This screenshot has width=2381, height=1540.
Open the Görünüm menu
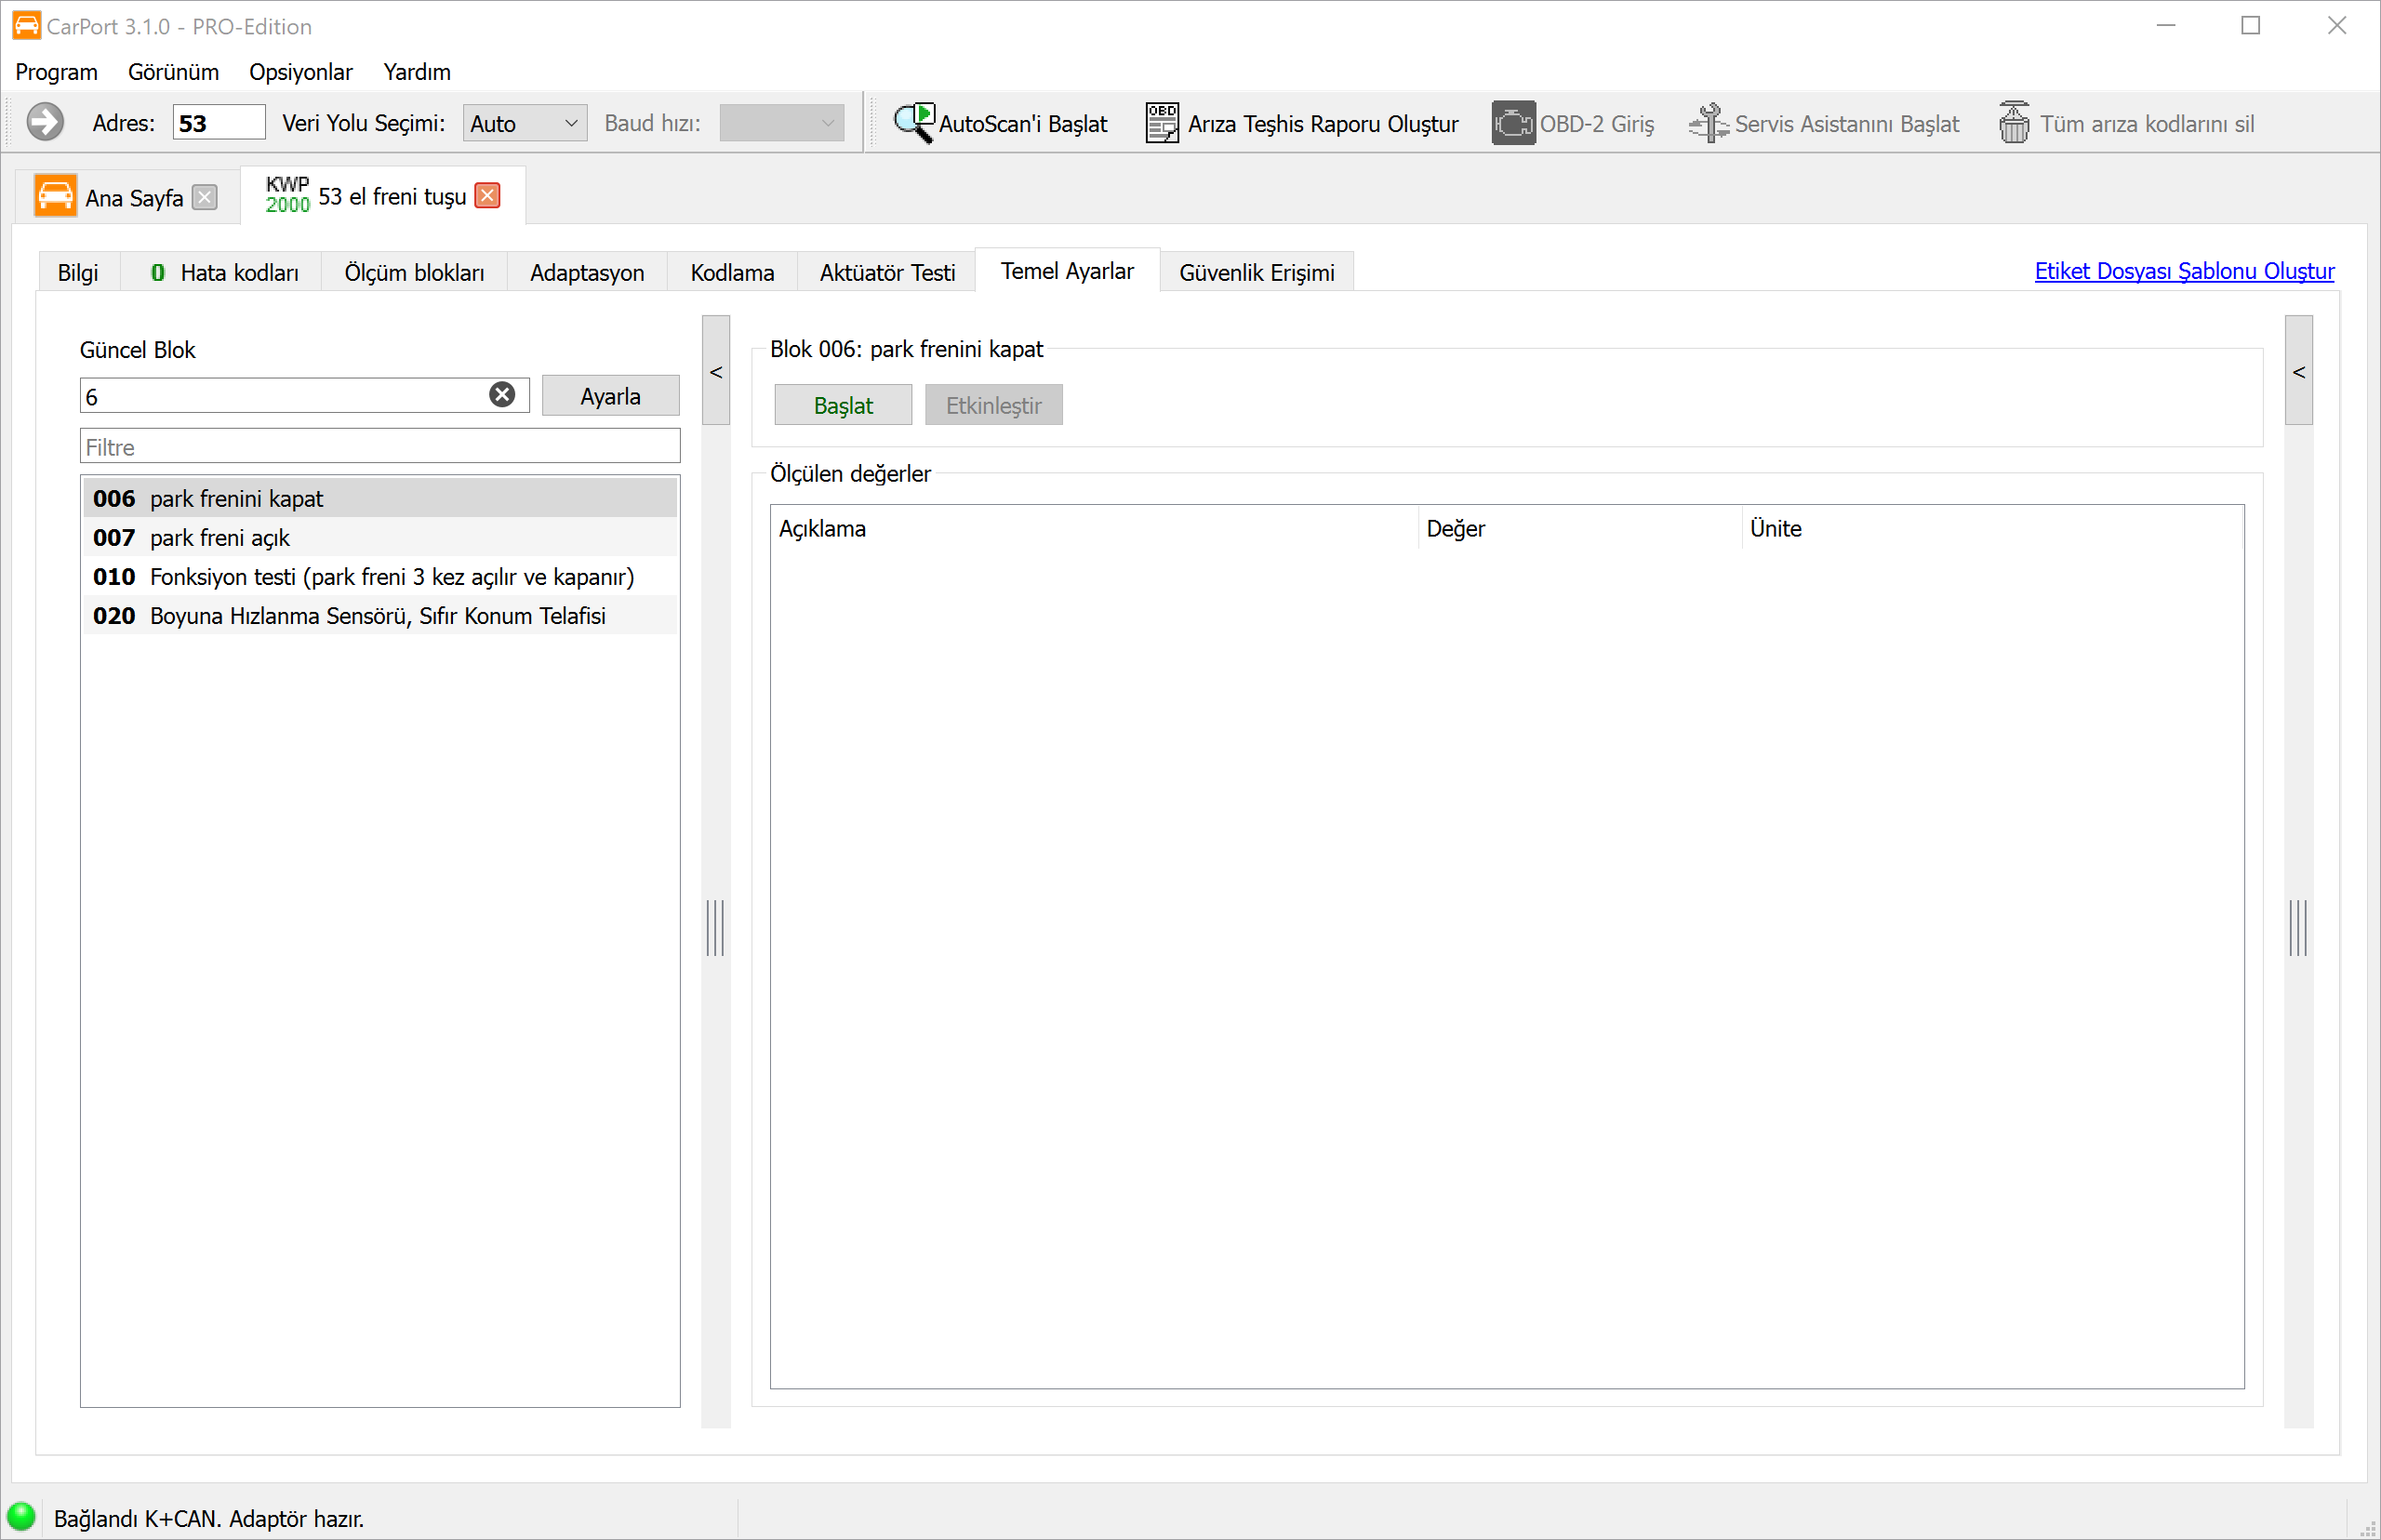pyautogui.click(x=174, y=72)
